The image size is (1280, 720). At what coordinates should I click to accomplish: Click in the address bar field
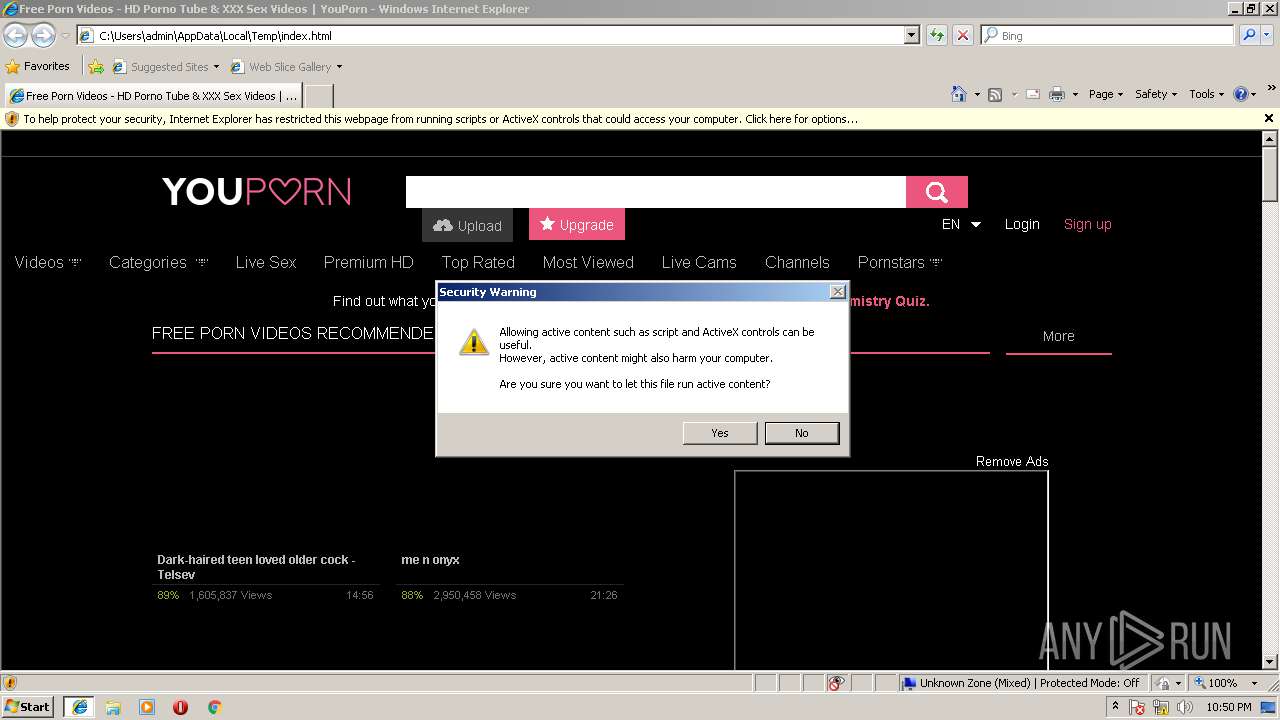coord(490,35)
